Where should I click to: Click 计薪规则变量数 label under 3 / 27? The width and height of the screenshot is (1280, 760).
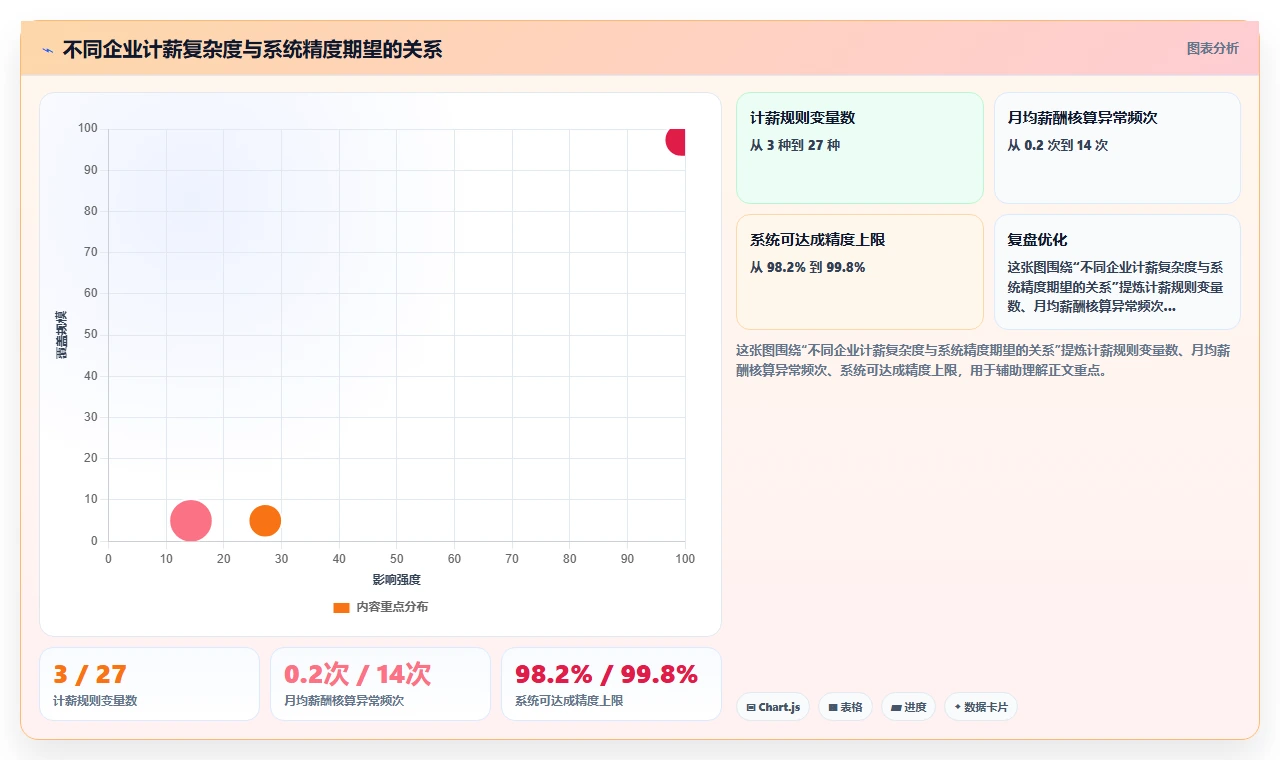click(x=95, y=701)
